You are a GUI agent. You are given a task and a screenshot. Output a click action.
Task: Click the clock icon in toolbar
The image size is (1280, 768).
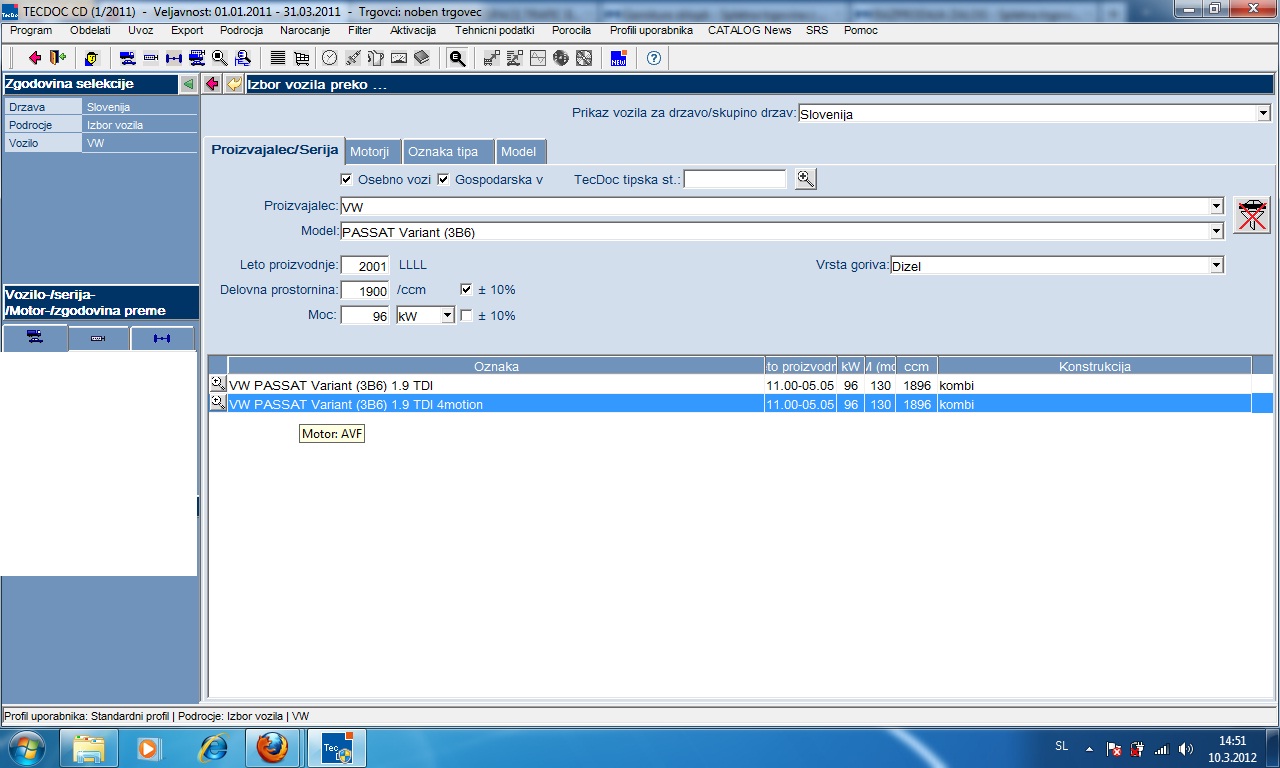click(x=329, y=58)
